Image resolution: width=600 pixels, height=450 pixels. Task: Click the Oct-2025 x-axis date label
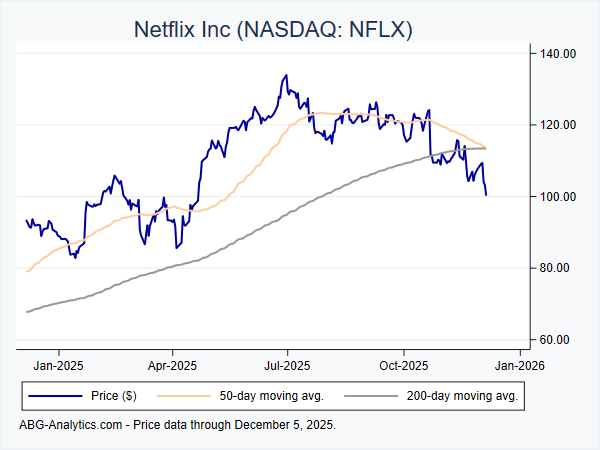(403, 364)
